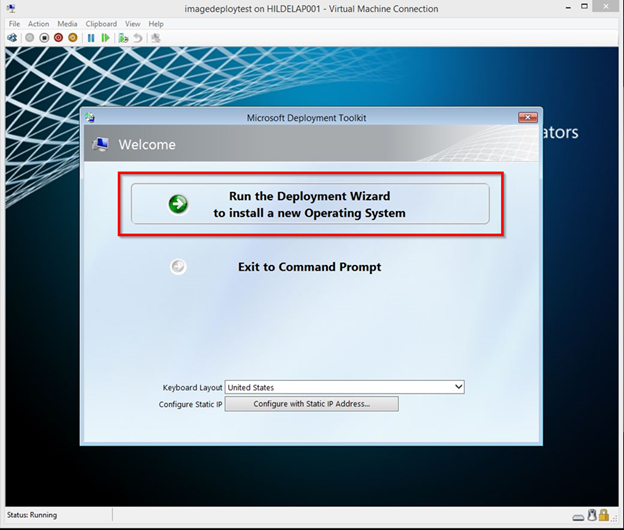The image size is (624, 530).
Task: Click the Ctrl+Alt+Delete toolbar icon
Action: click(12, 38)
